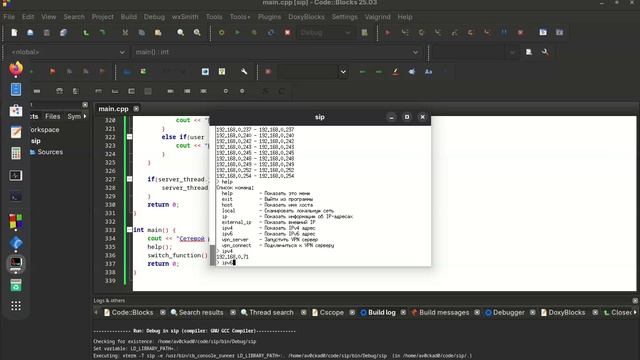640x360 pixels.
Task: Undo the last edit
Action: tap(86, 33)
